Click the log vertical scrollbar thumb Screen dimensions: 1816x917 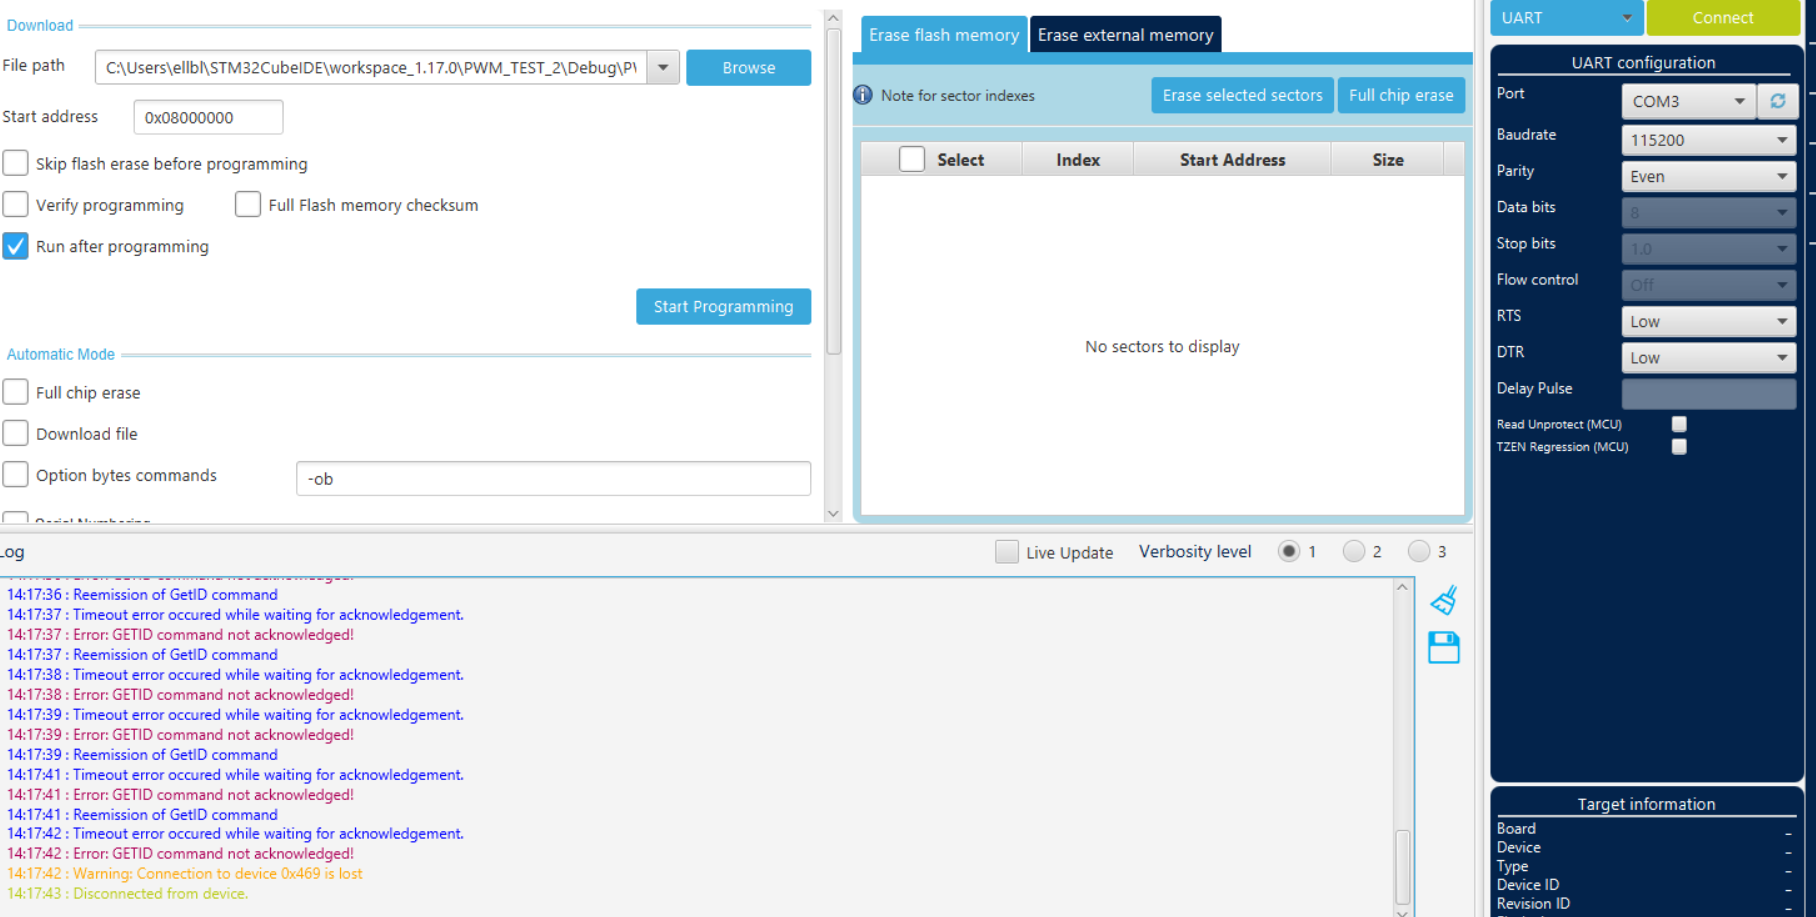pyautogui.click(x=1402, y=866)
